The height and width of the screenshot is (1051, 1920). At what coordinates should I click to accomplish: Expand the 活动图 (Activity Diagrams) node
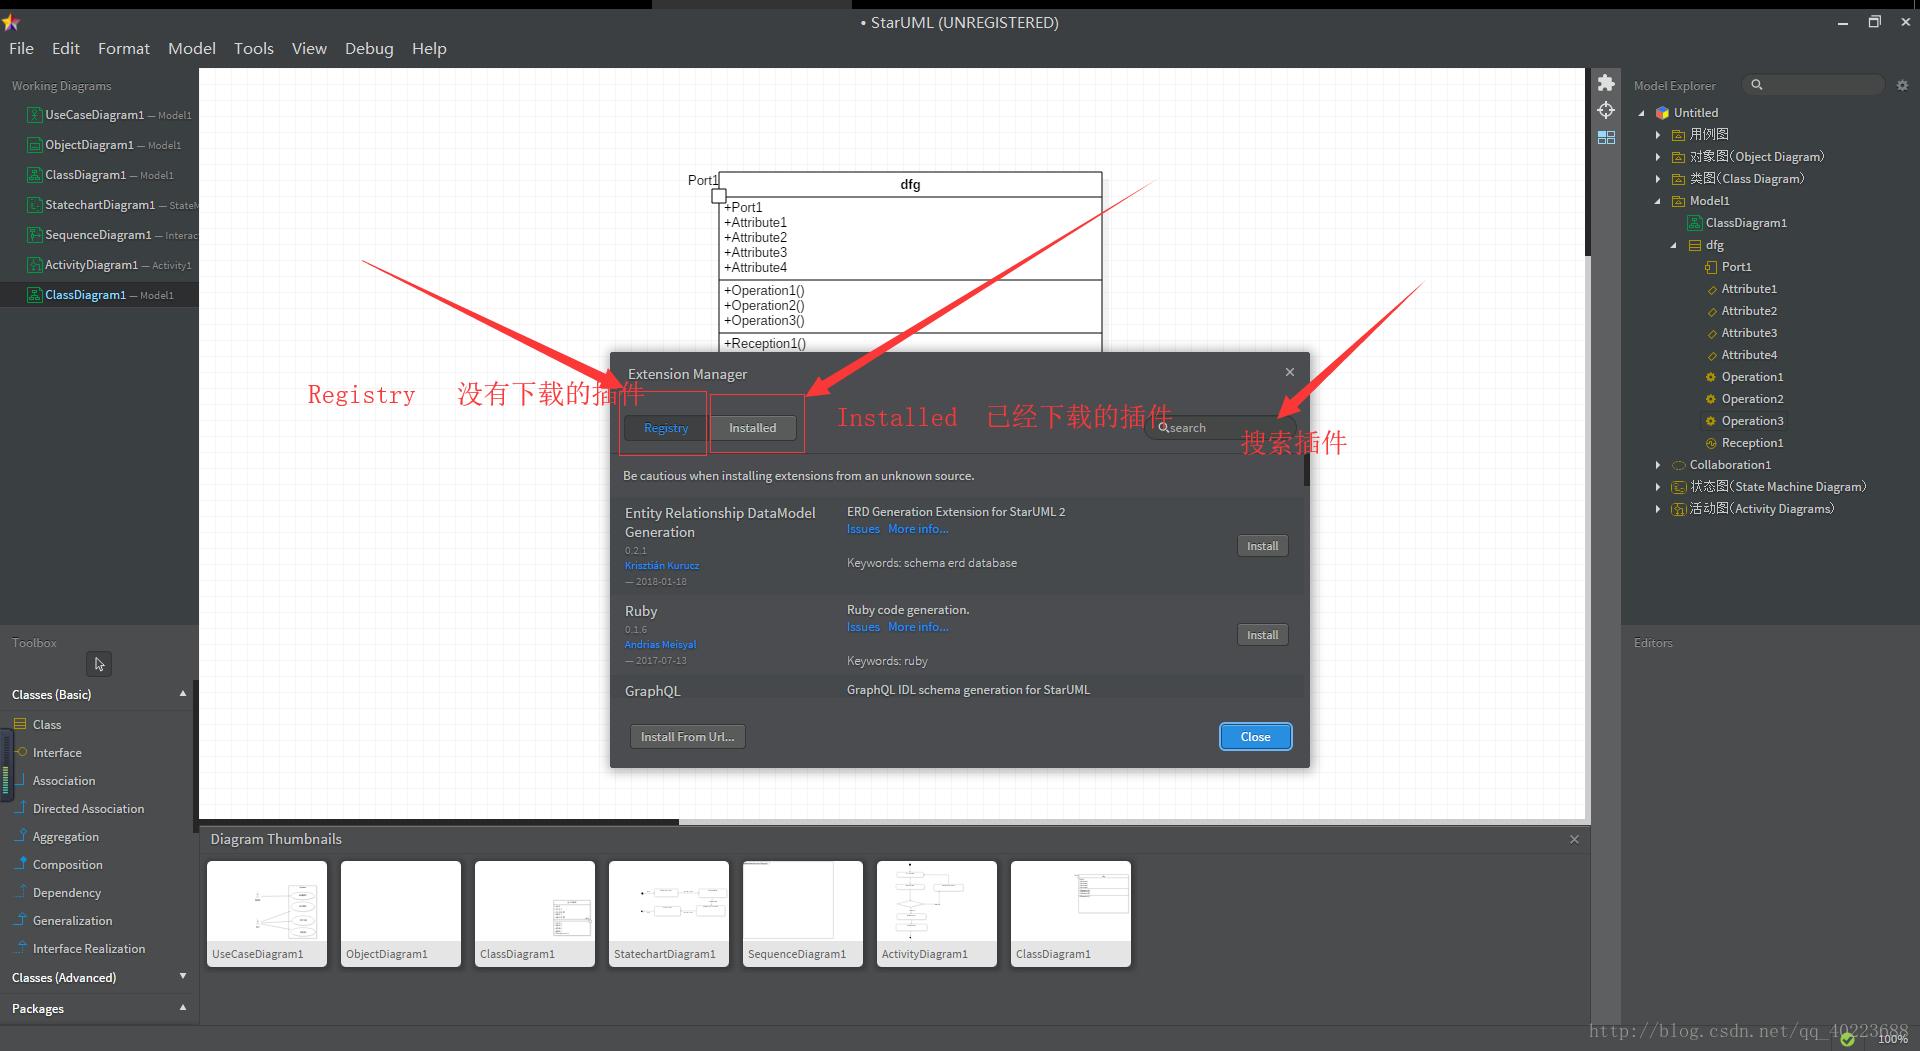pos(1658,509)
